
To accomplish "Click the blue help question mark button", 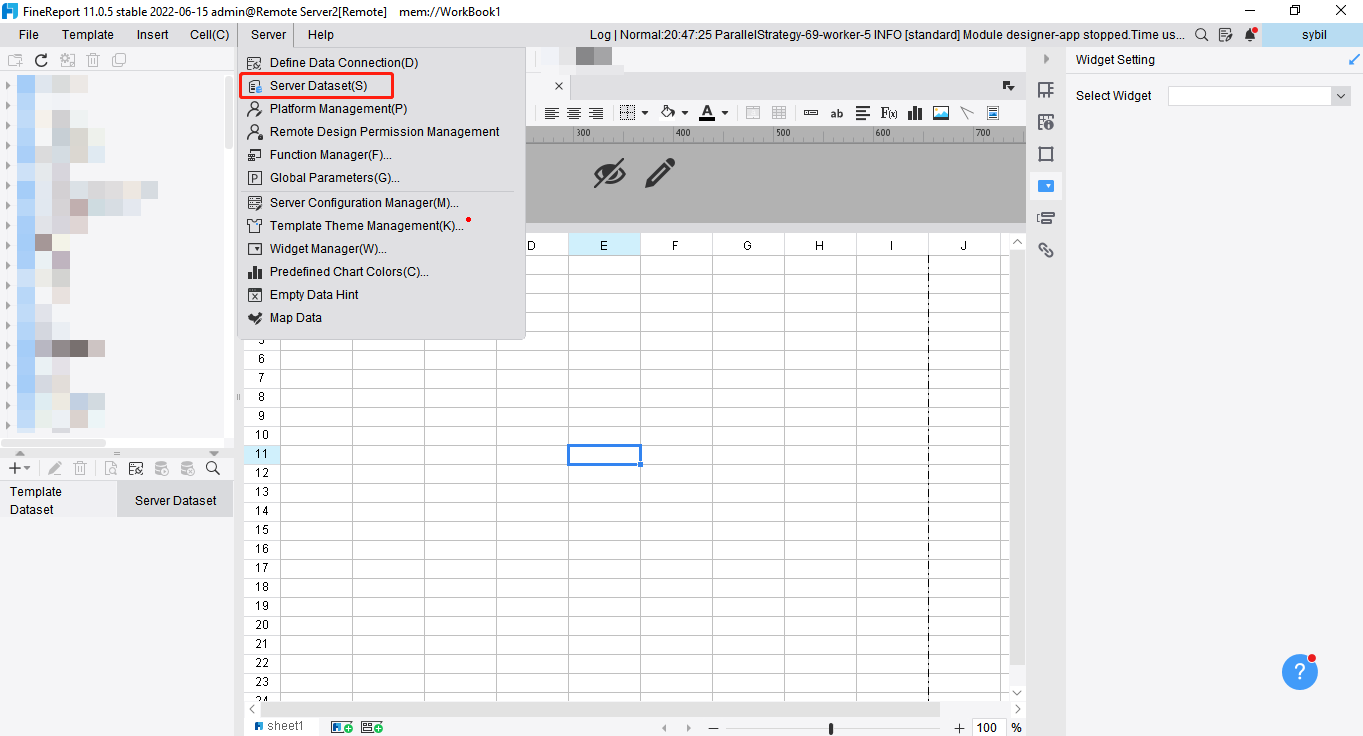I will pyautogui.click(x=1299, y=672).
